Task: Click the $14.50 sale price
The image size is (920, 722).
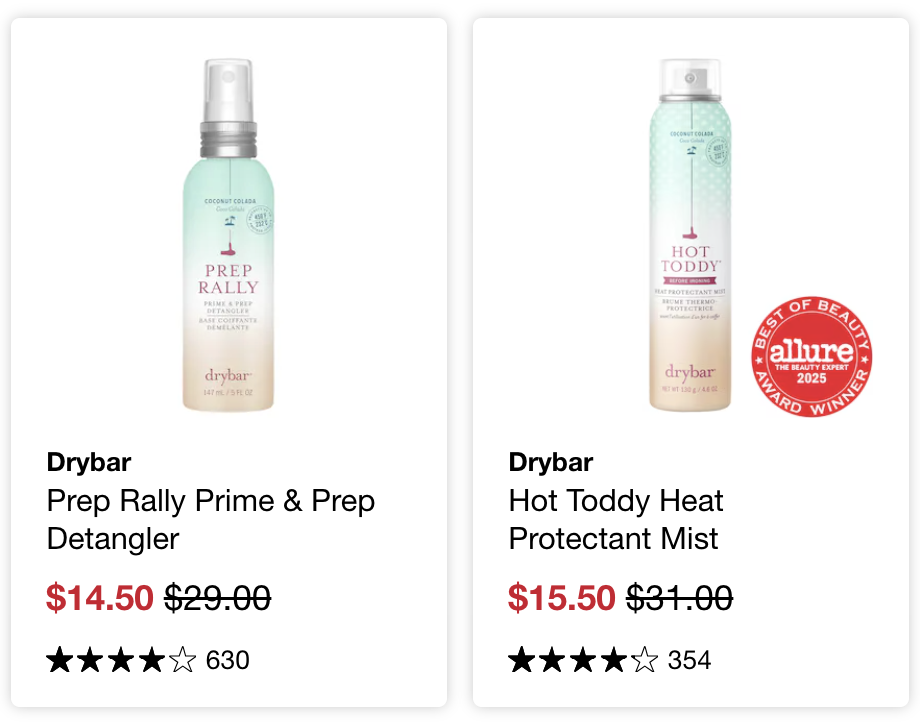Action: pyautogui.click(x=100, y=598)
